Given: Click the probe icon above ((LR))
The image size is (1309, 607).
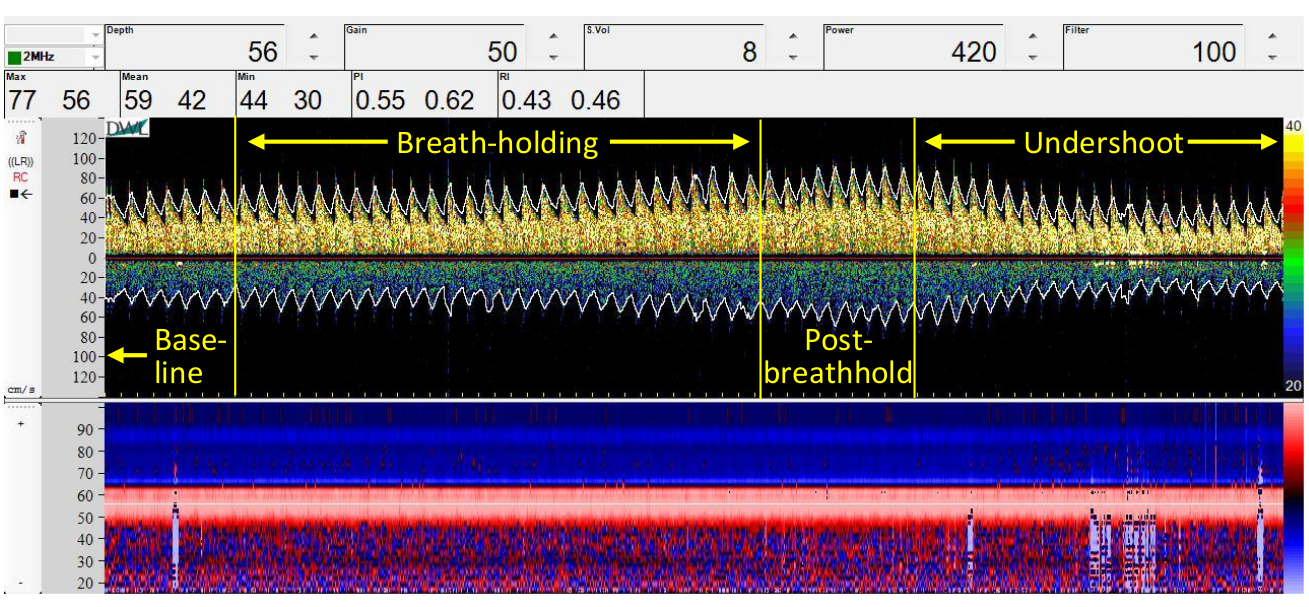Looking at the screenshot, I should coord(20,138).
